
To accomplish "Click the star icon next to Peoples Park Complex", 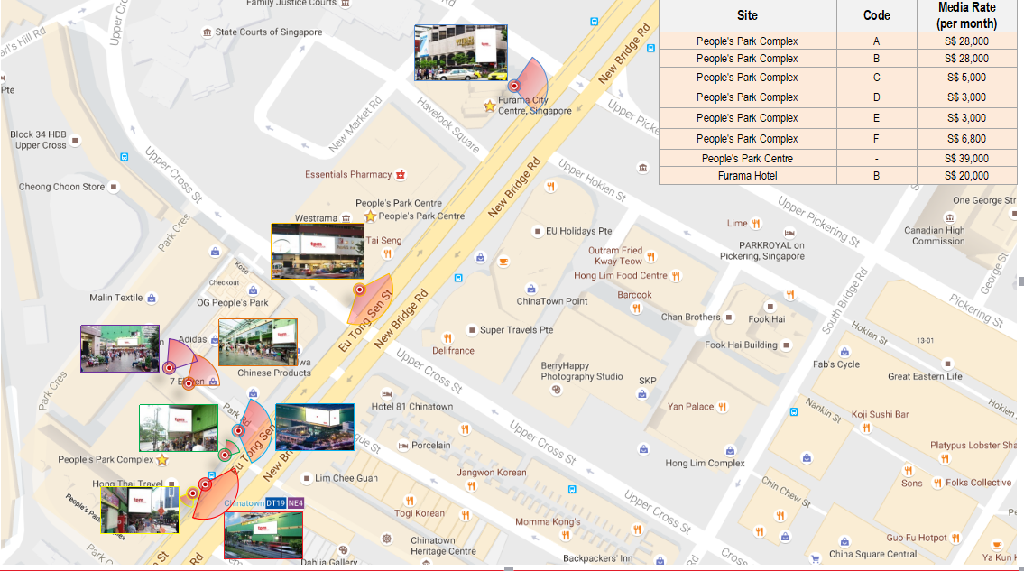I will (163, 460).
